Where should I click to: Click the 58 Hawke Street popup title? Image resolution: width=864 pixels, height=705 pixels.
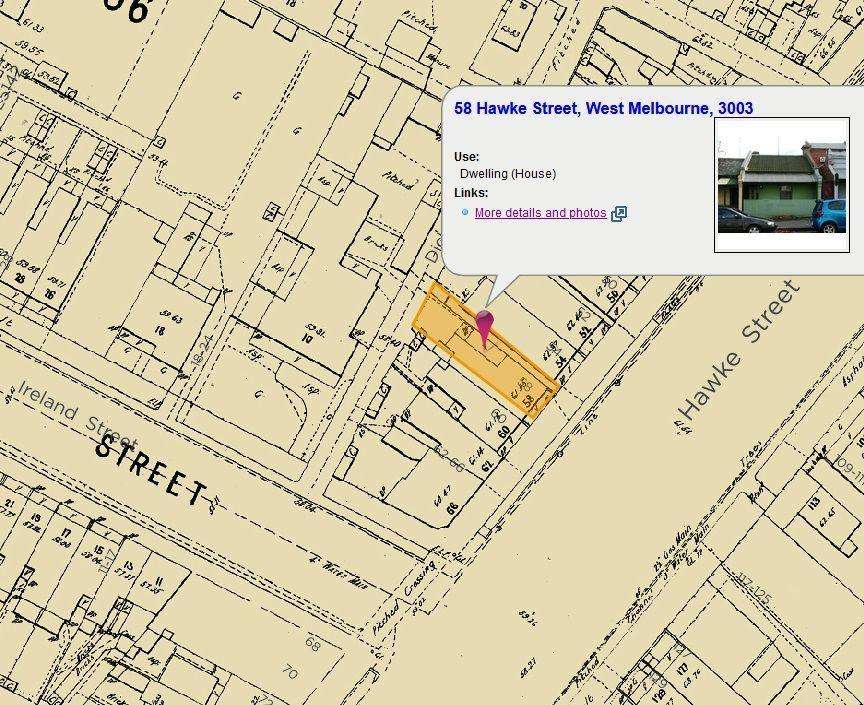coord(603,108)
